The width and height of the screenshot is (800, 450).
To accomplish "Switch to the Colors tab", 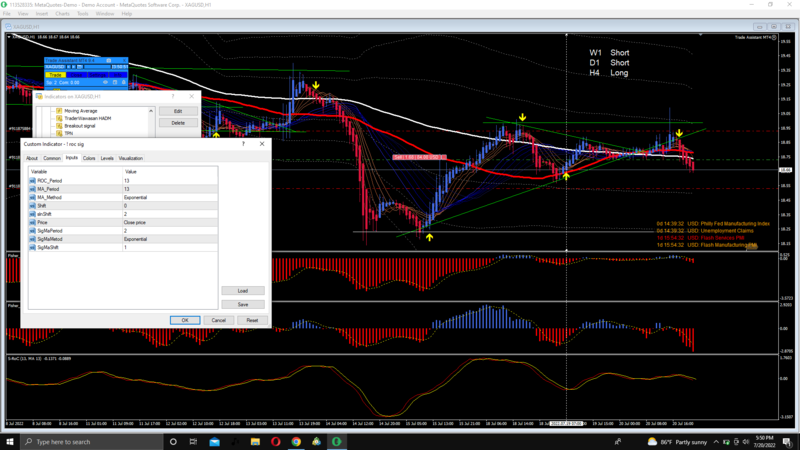I will tap(89, 158).
